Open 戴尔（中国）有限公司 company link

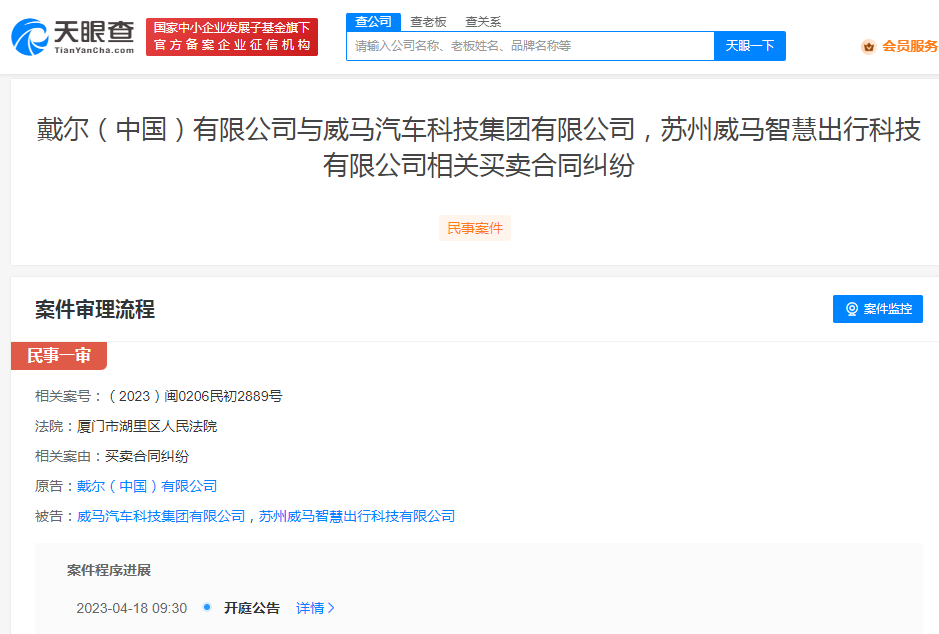coord(148,486)
